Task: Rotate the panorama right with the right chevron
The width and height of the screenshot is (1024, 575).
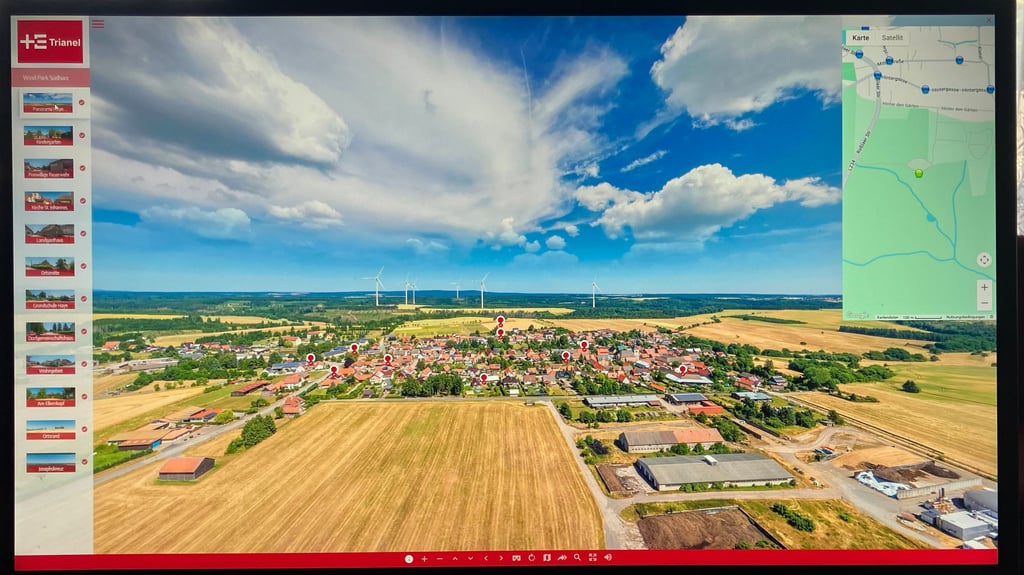Action: coord(501,558)
